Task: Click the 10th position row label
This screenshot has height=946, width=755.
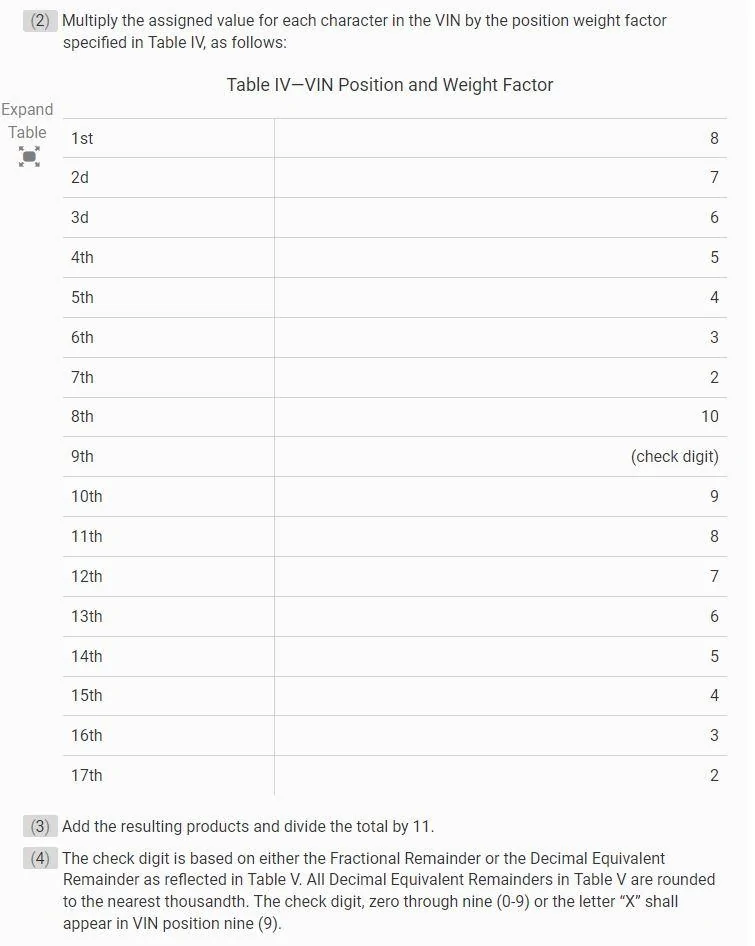Action: coord(86,497)
